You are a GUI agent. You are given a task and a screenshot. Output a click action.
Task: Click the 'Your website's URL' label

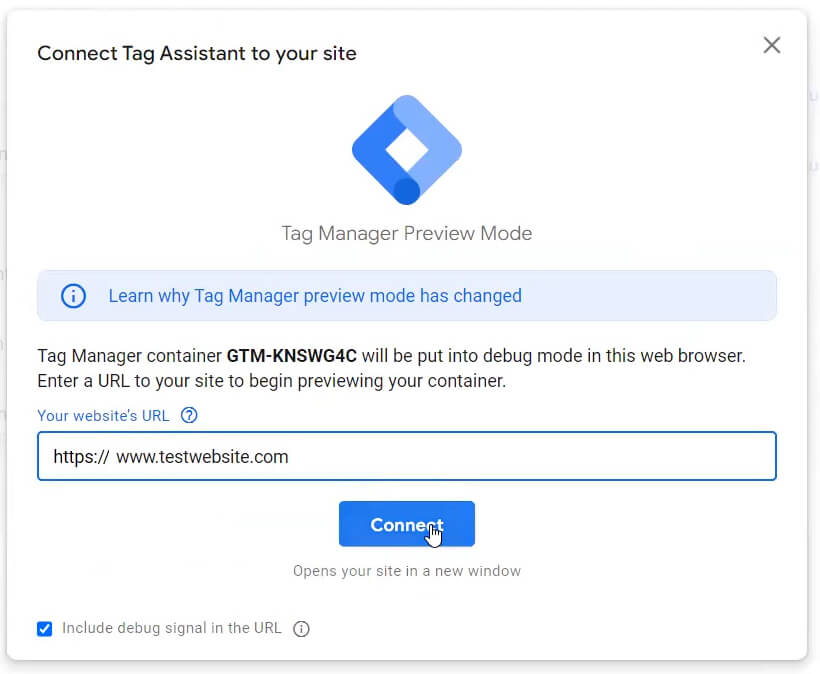tap(103, 416)
